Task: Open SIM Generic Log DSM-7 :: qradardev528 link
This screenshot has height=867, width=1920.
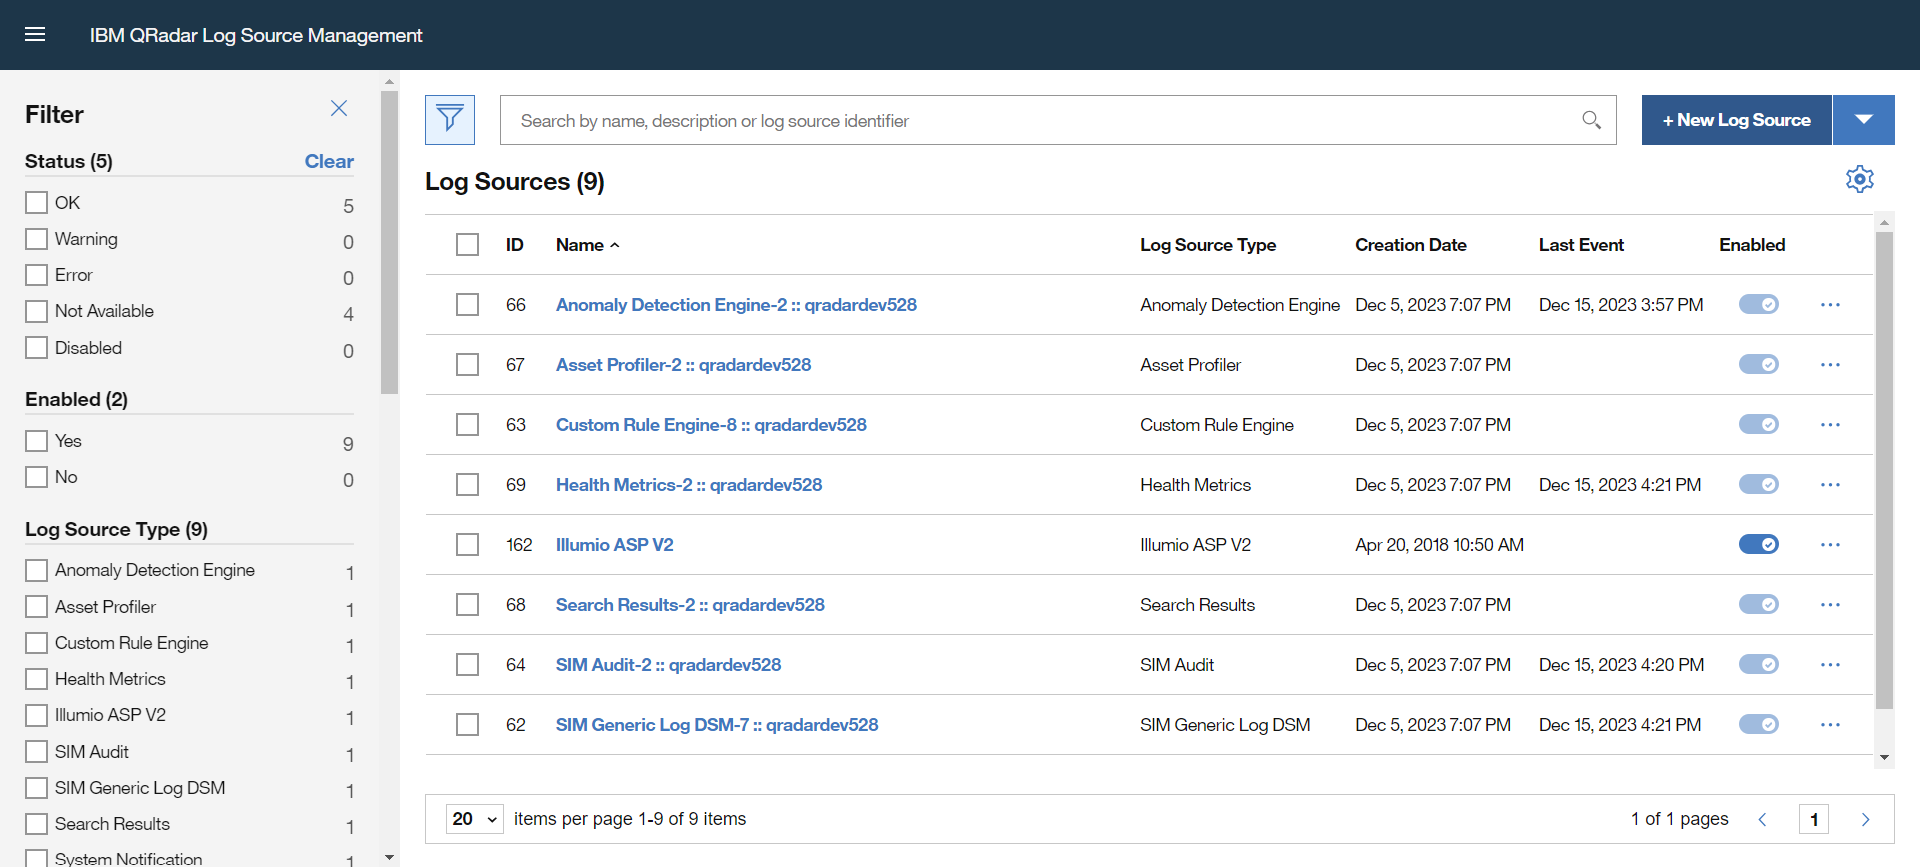Action: 717,725
